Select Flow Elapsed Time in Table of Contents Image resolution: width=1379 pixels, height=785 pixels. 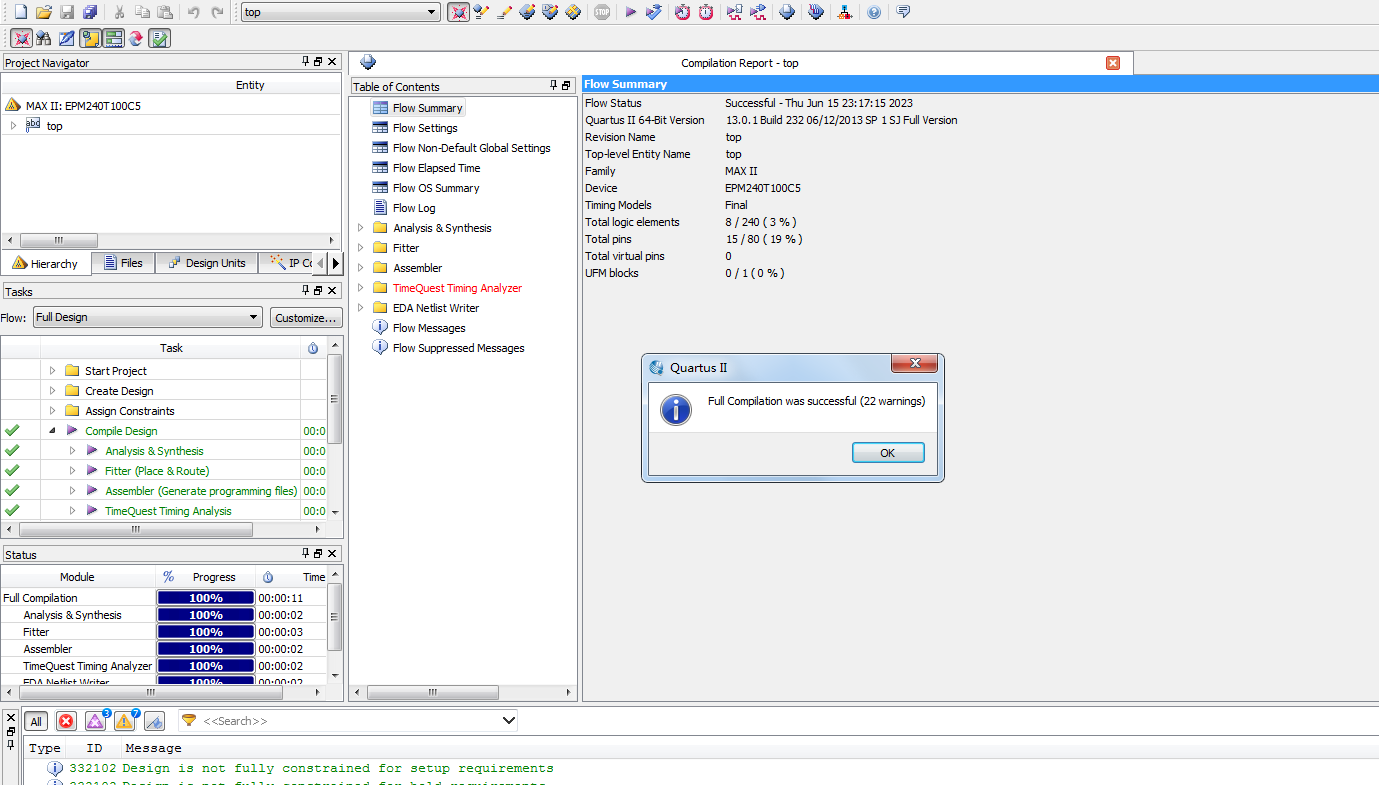coord(436,168)
